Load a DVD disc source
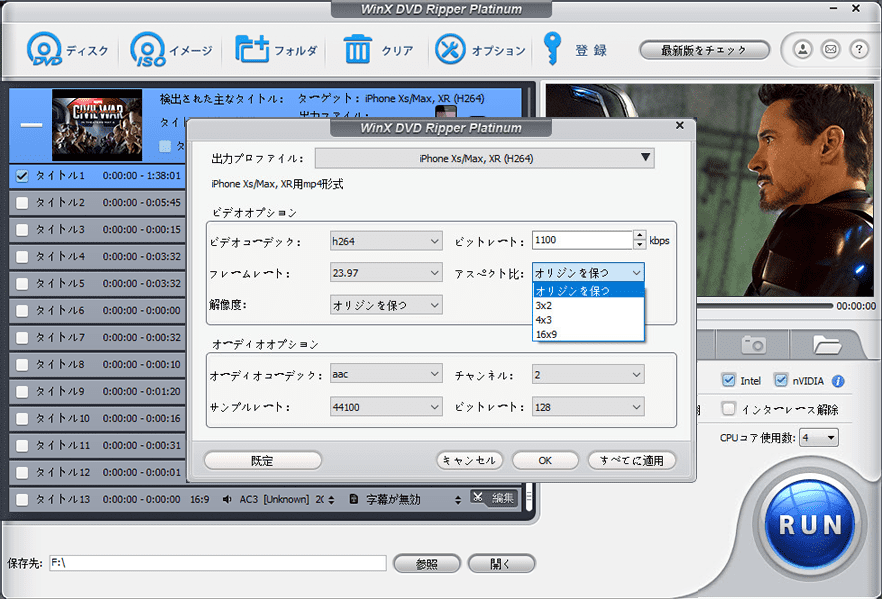This screenshot has height=599, width=882. (x=44, y=49)
